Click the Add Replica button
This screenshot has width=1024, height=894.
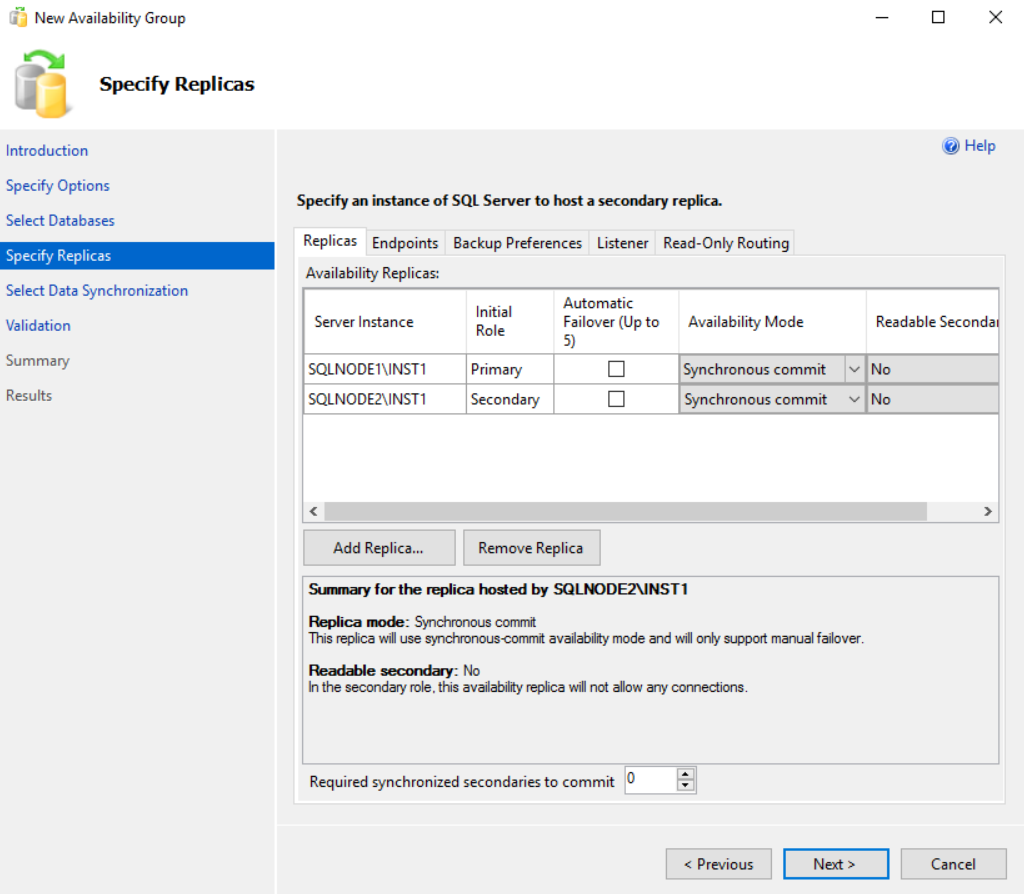point(378,547)
